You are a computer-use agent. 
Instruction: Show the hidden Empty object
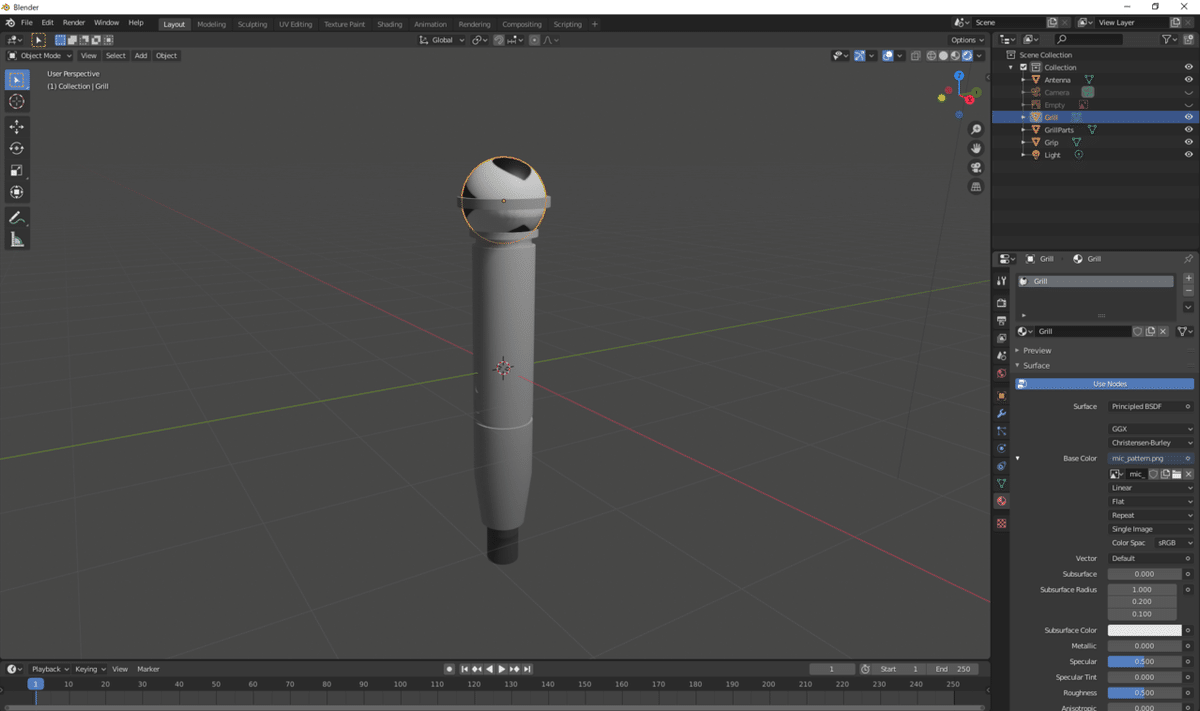1189,105
